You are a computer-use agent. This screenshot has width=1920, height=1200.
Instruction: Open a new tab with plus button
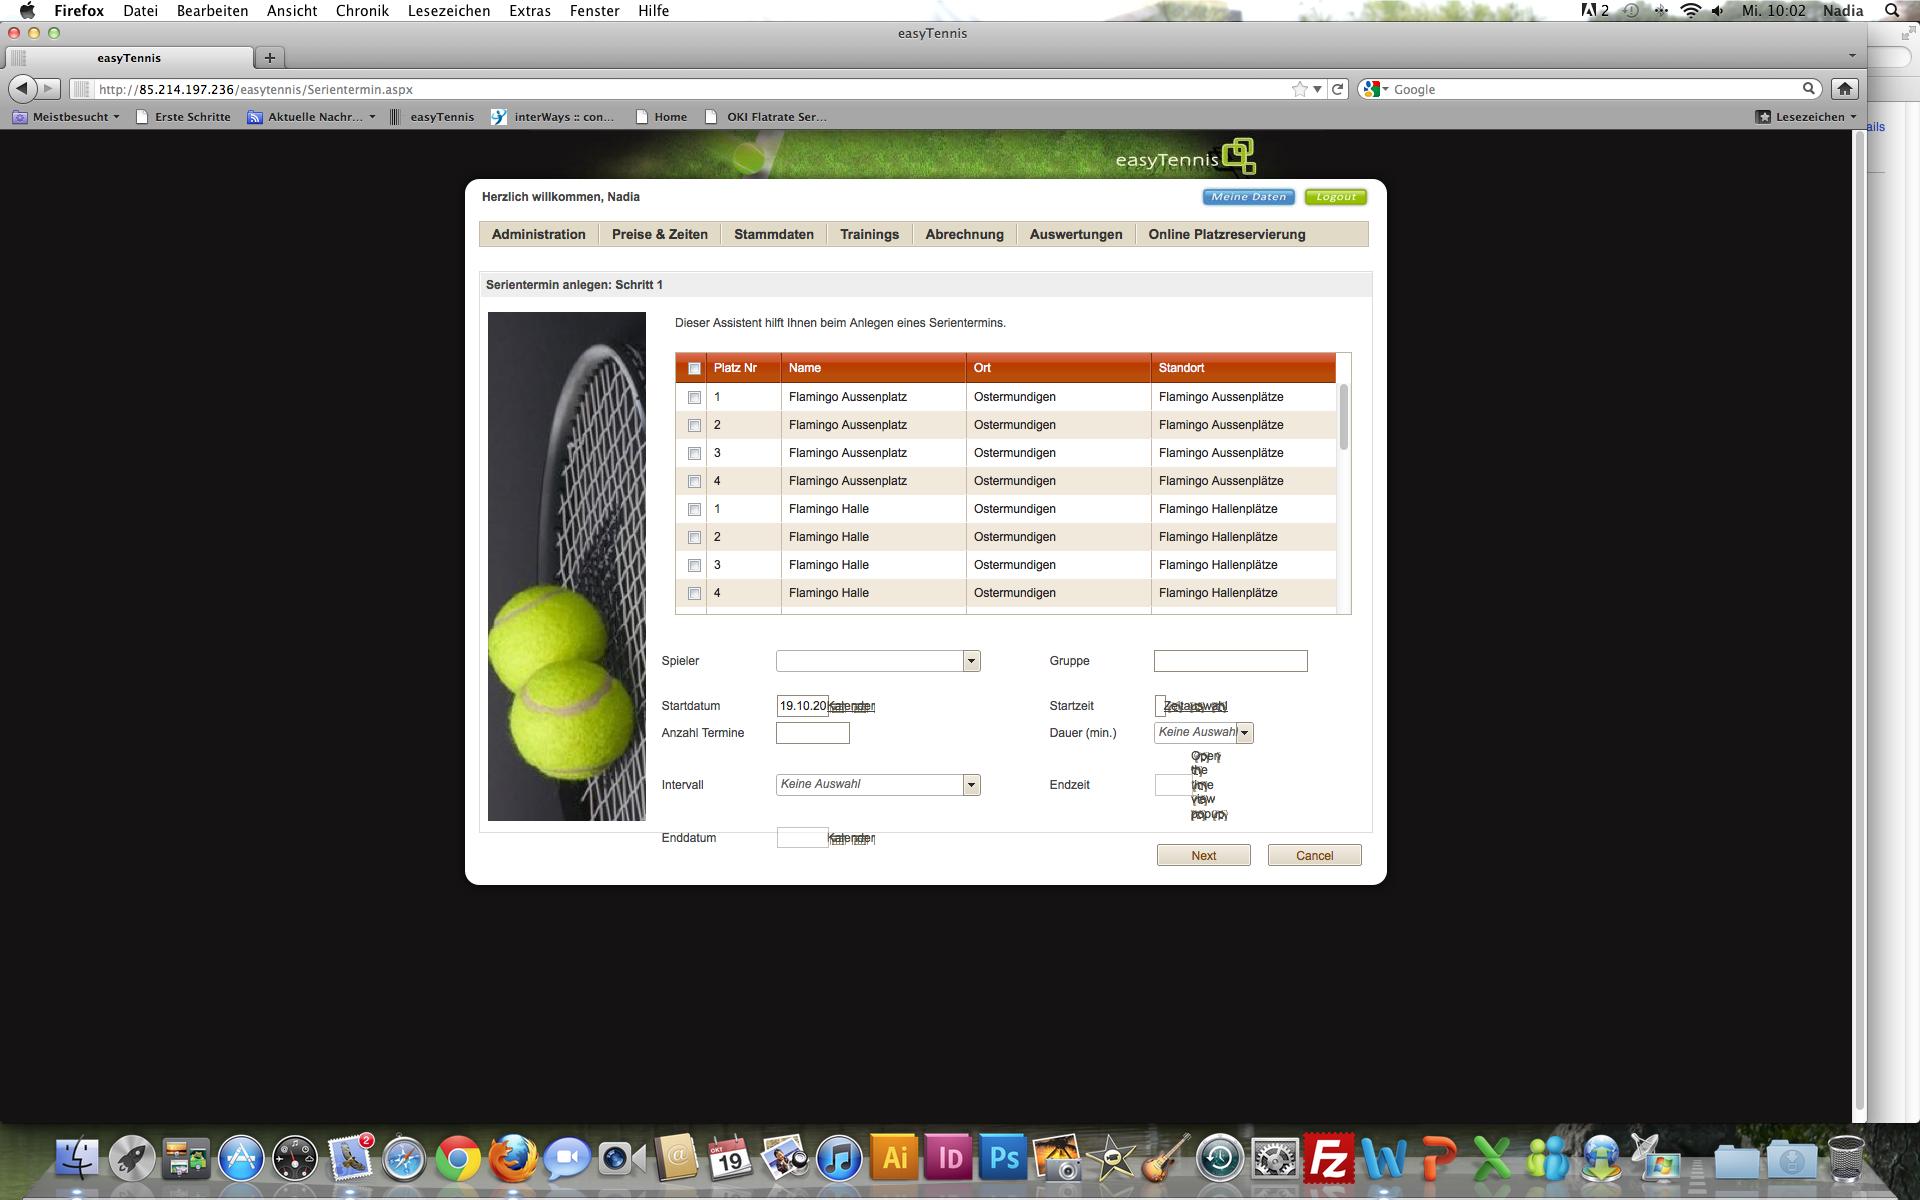click(x=269, y=58)
